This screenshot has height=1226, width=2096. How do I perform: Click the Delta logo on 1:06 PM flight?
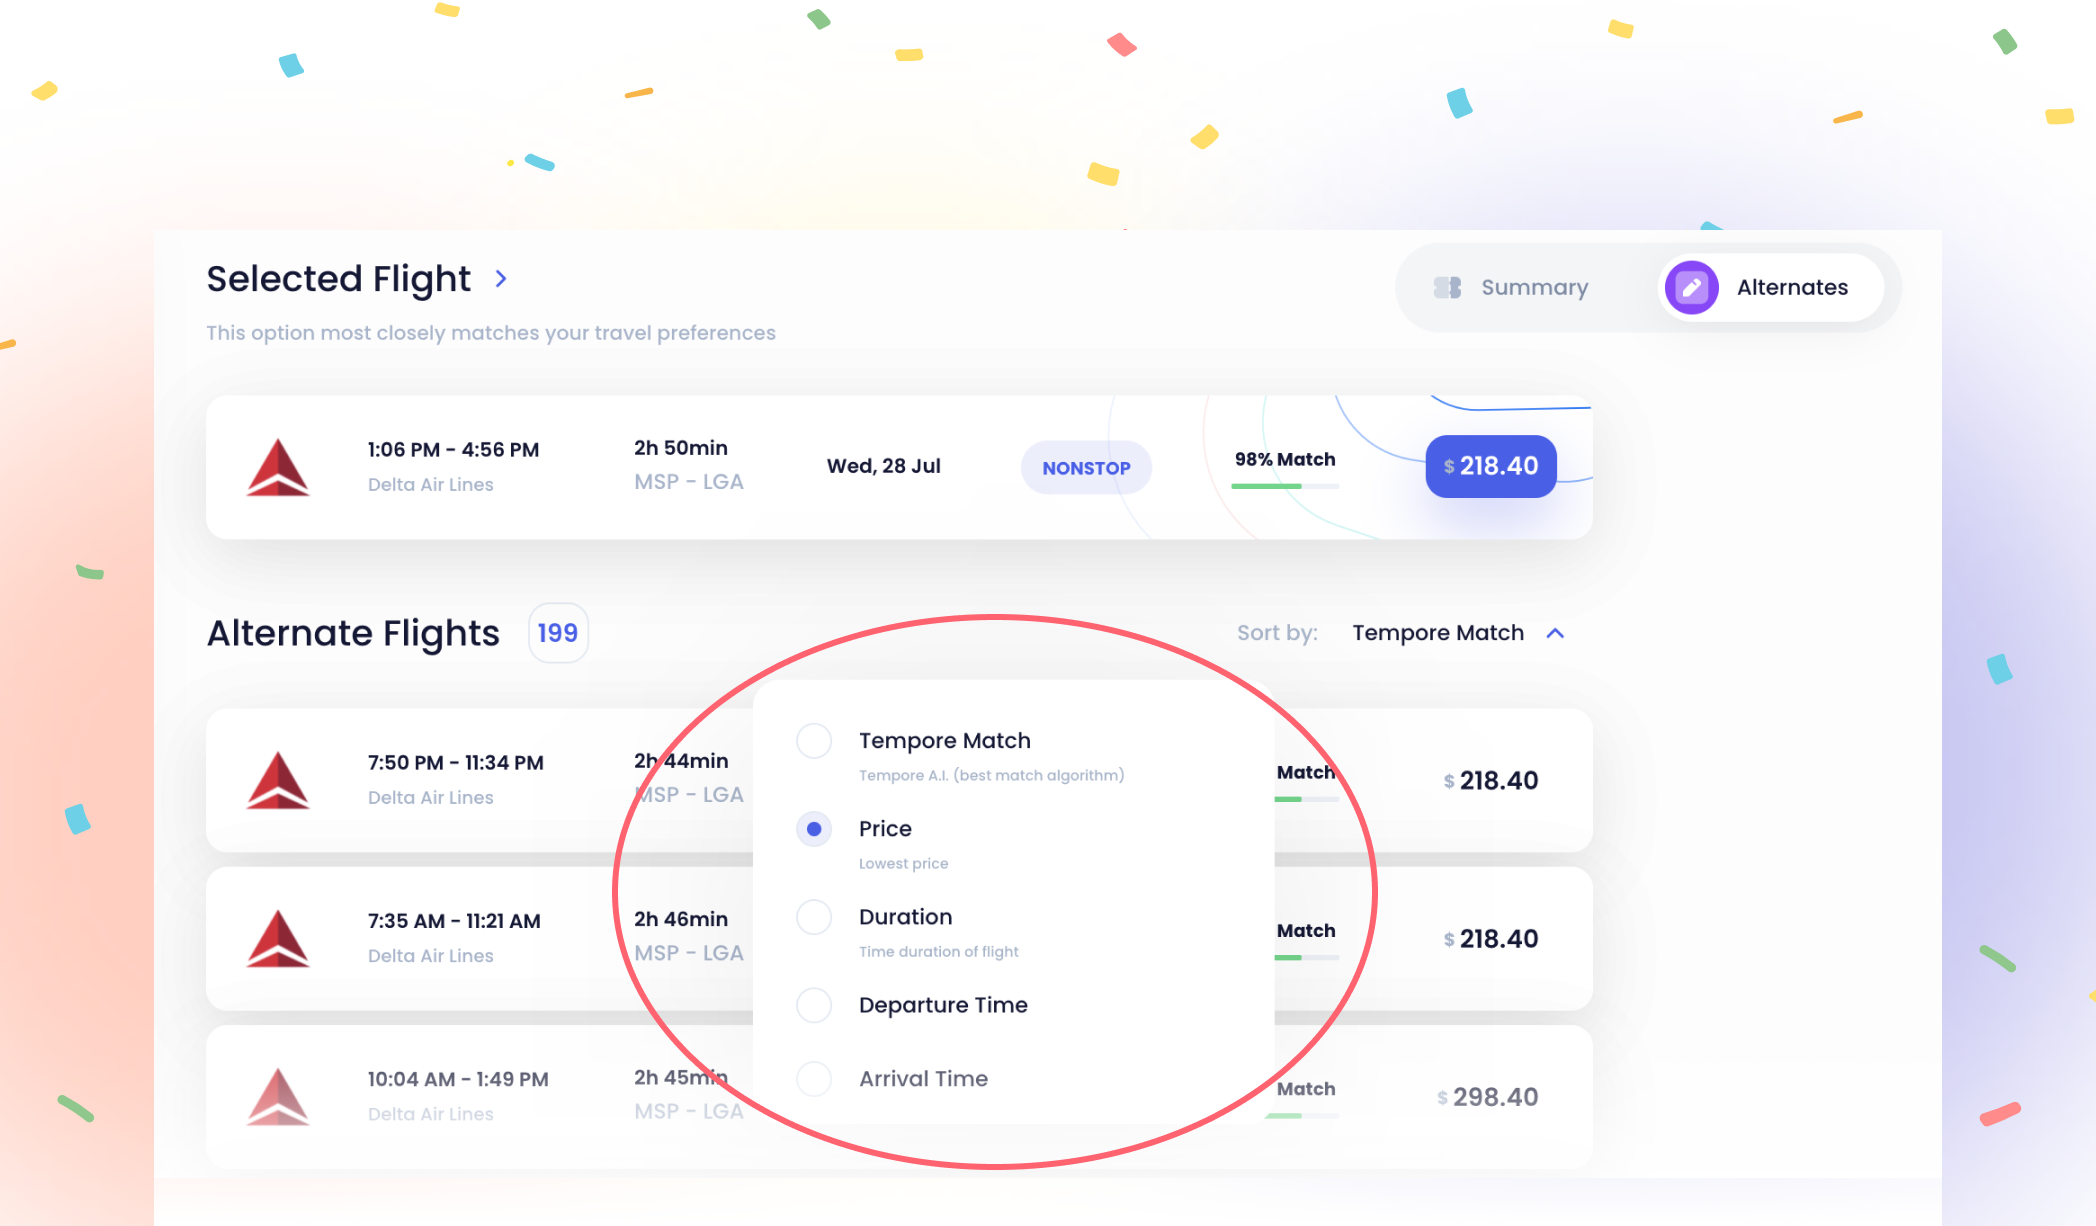(278, 467)
